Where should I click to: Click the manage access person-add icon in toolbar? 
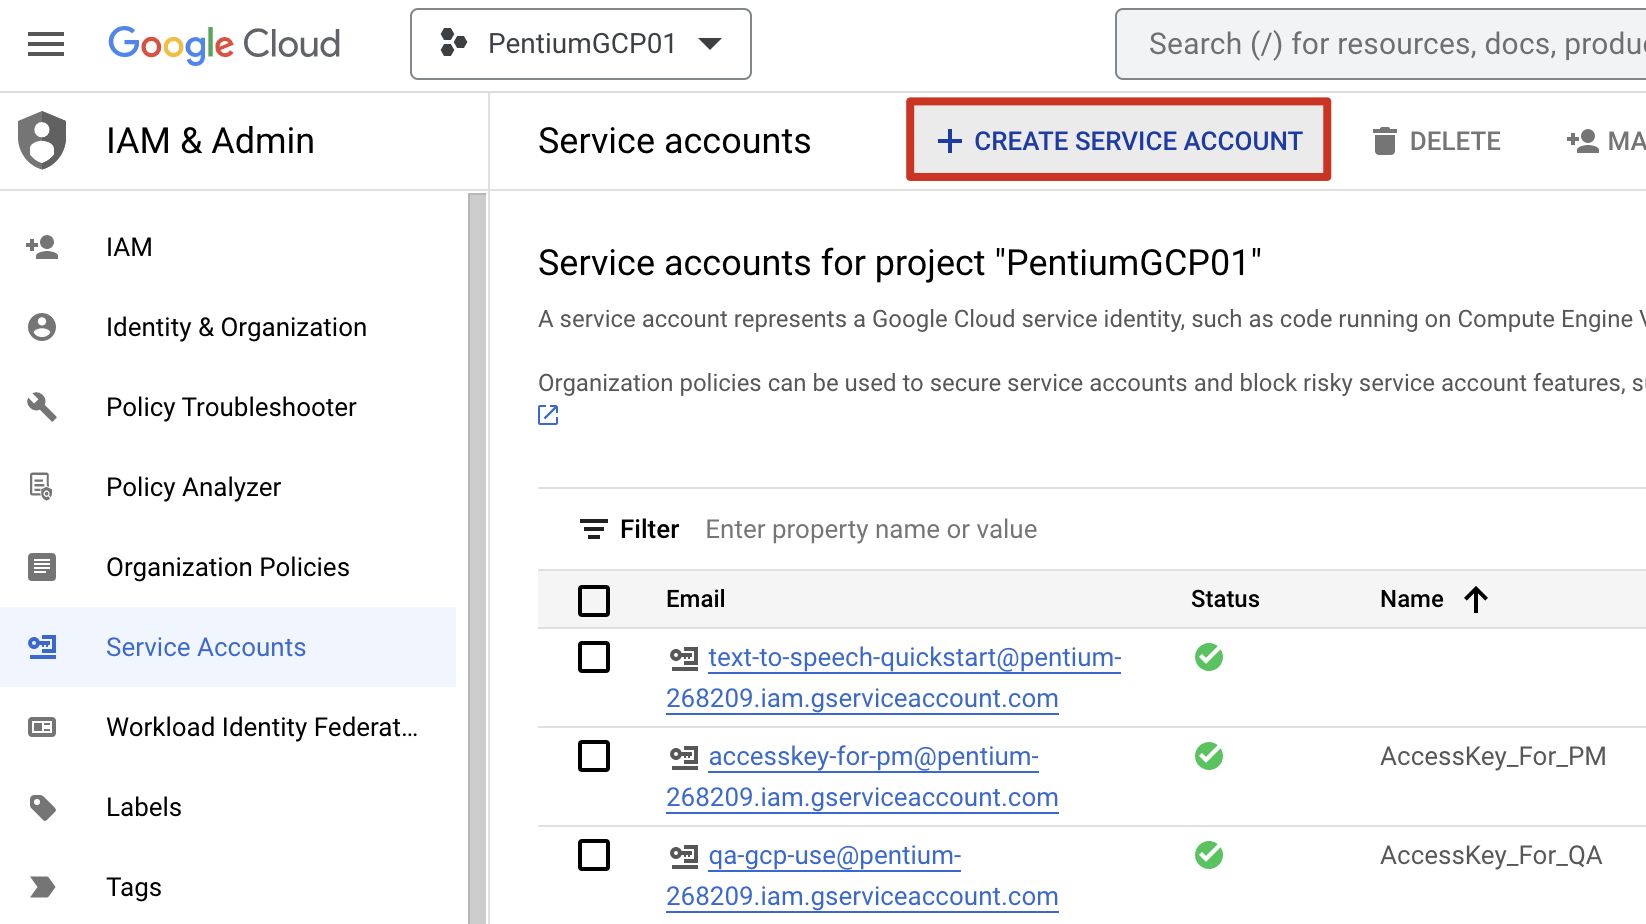1582,141
